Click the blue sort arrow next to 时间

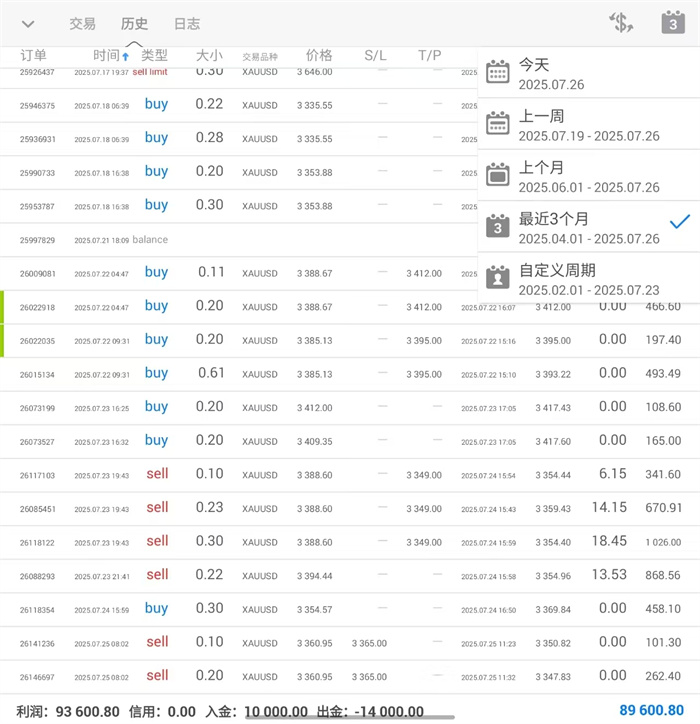(x=125, y=57)
